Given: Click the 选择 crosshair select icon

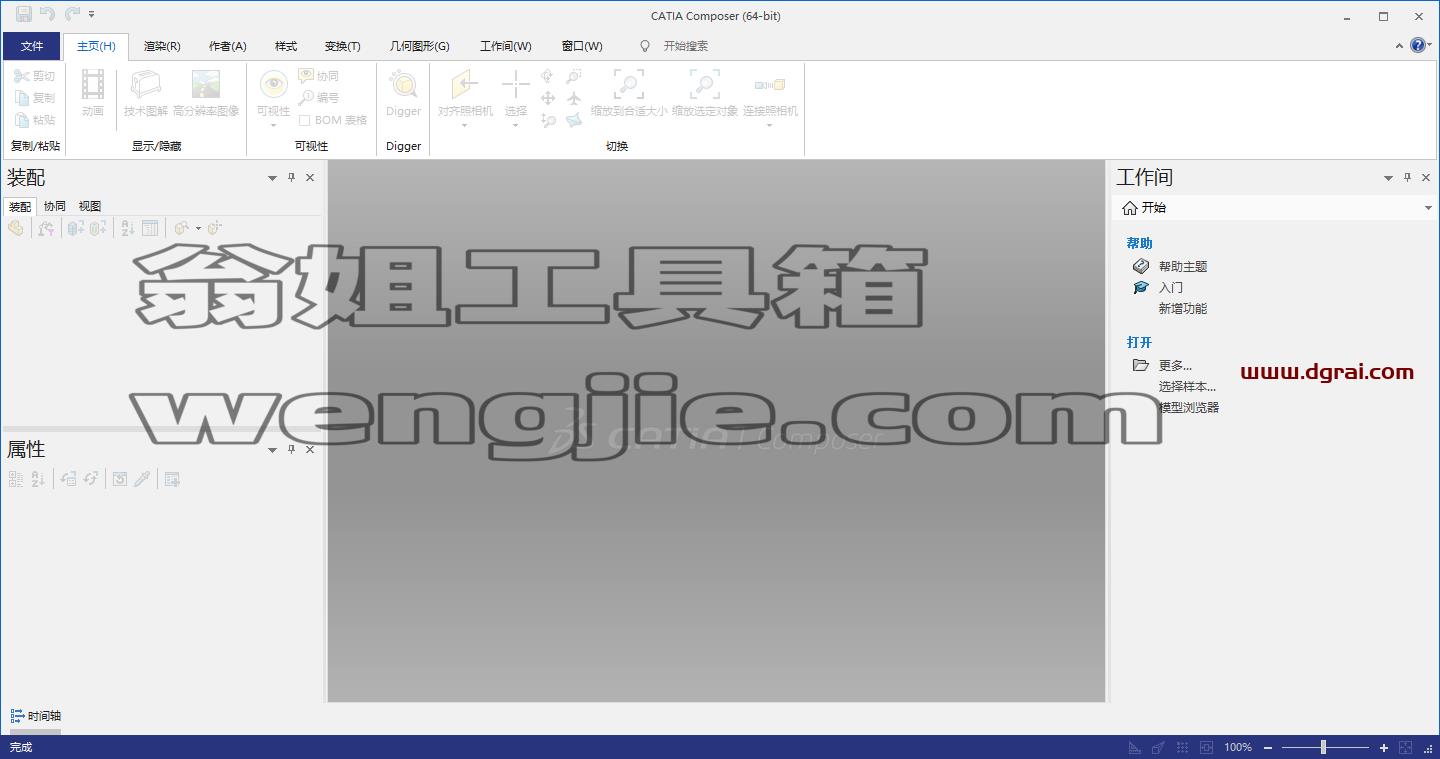Looking at the screenshot, I should tap(516, 84).
